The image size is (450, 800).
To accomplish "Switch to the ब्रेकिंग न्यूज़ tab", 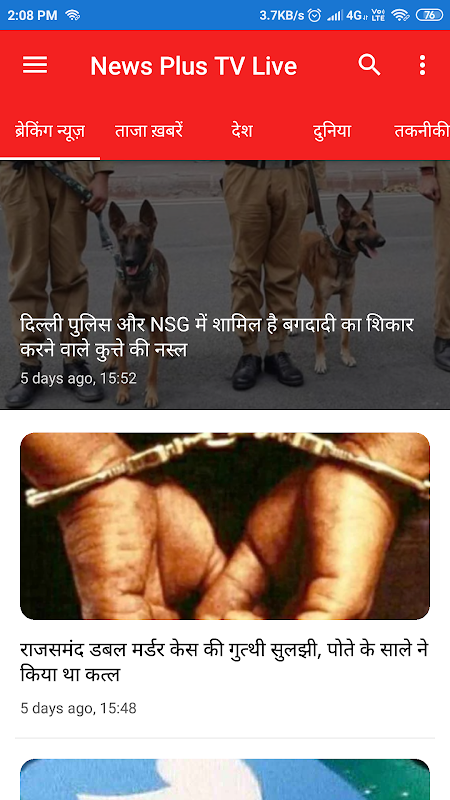I will [49, 132].
